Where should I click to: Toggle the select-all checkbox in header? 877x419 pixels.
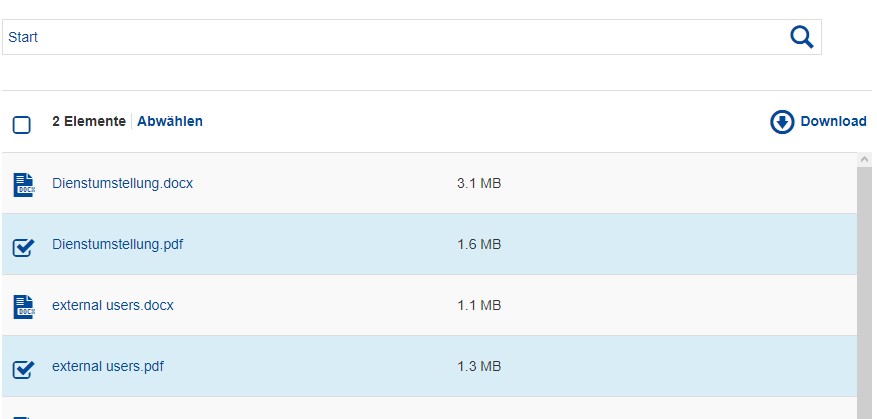tap(22, 125)
